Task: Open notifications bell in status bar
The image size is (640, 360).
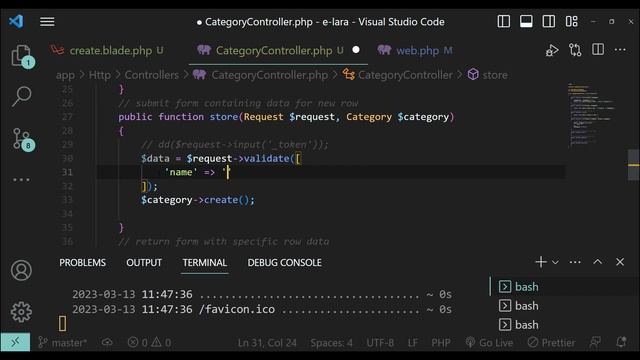Action: tap(621, 342)
